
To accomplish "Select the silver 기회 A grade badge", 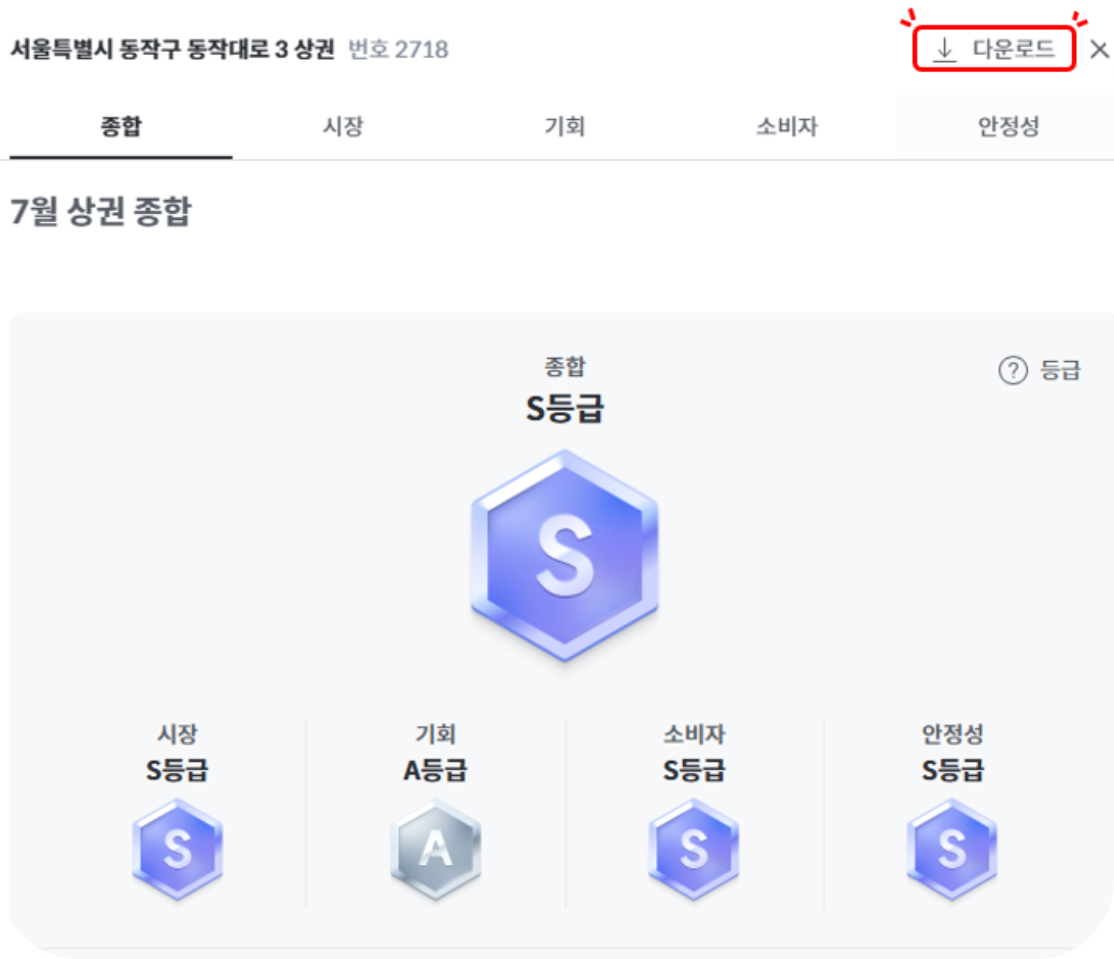I will pos(435,849).
